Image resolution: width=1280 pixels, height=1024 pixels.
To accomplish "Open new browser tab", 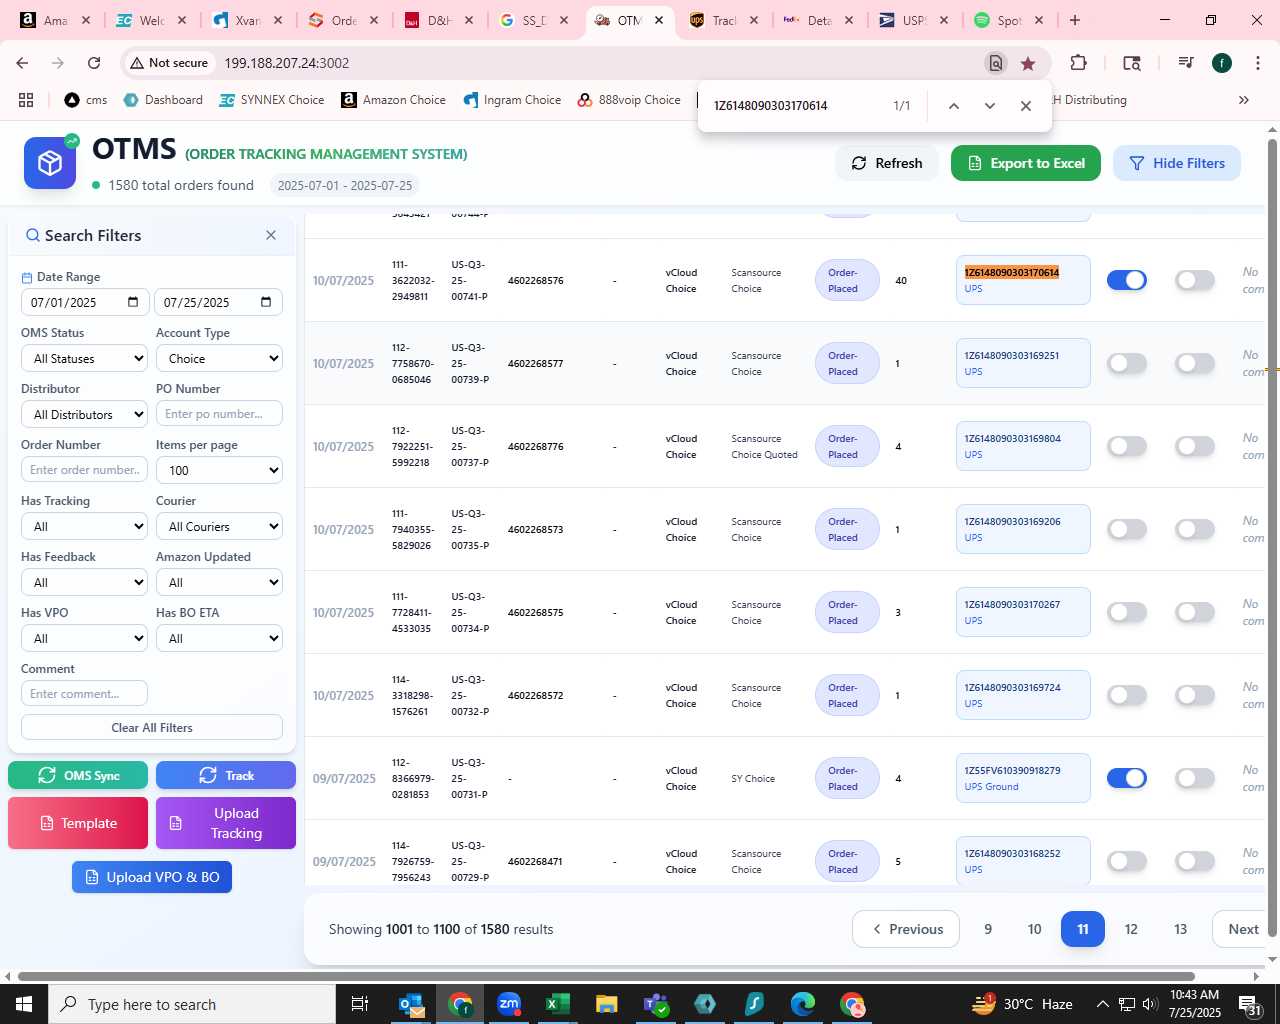I will (1075, 20).
